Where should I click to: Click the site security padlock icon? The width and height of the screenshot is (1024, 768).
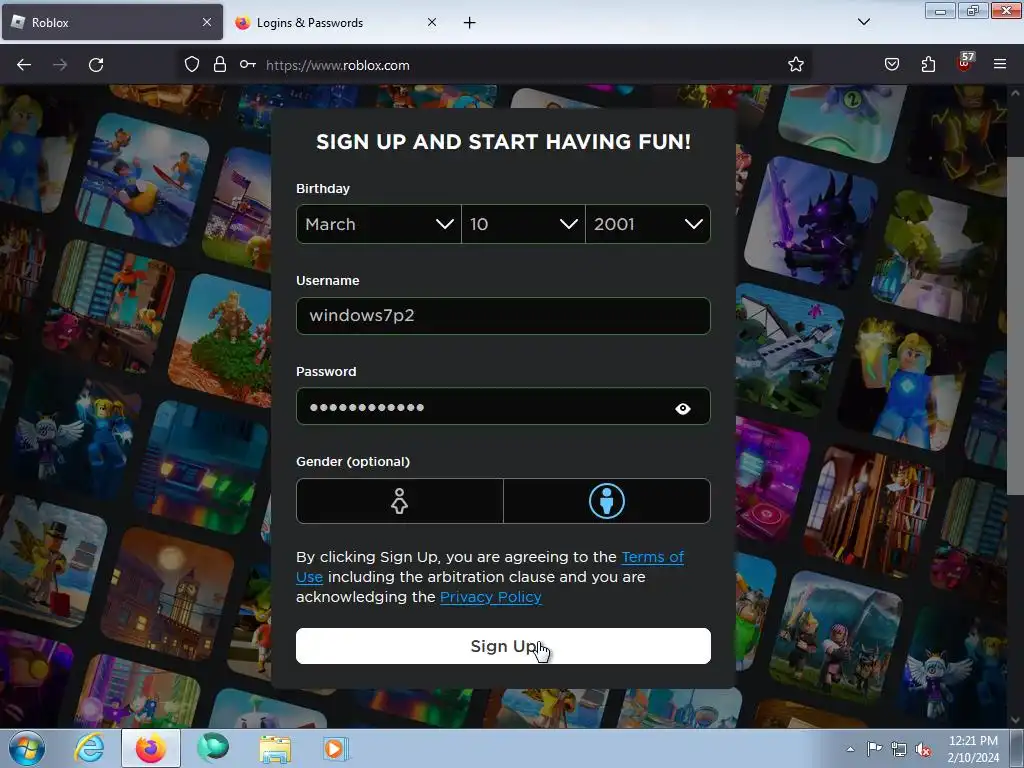[x=220, y=64]
